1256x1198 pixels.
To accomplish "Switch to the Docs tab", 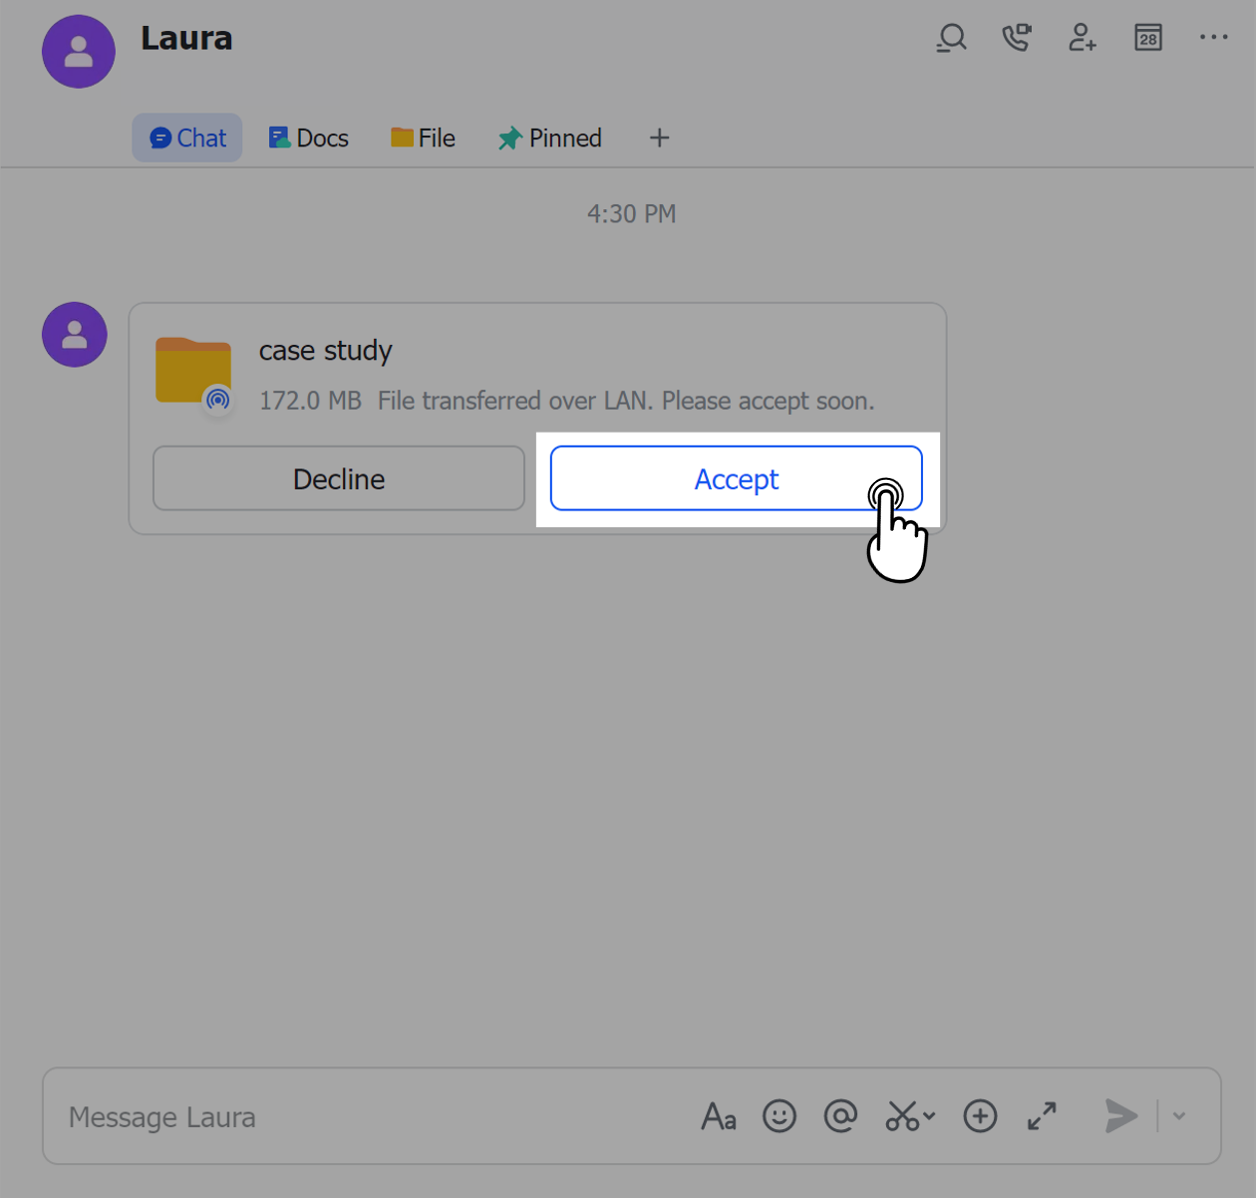I will [x=308, y=137].
